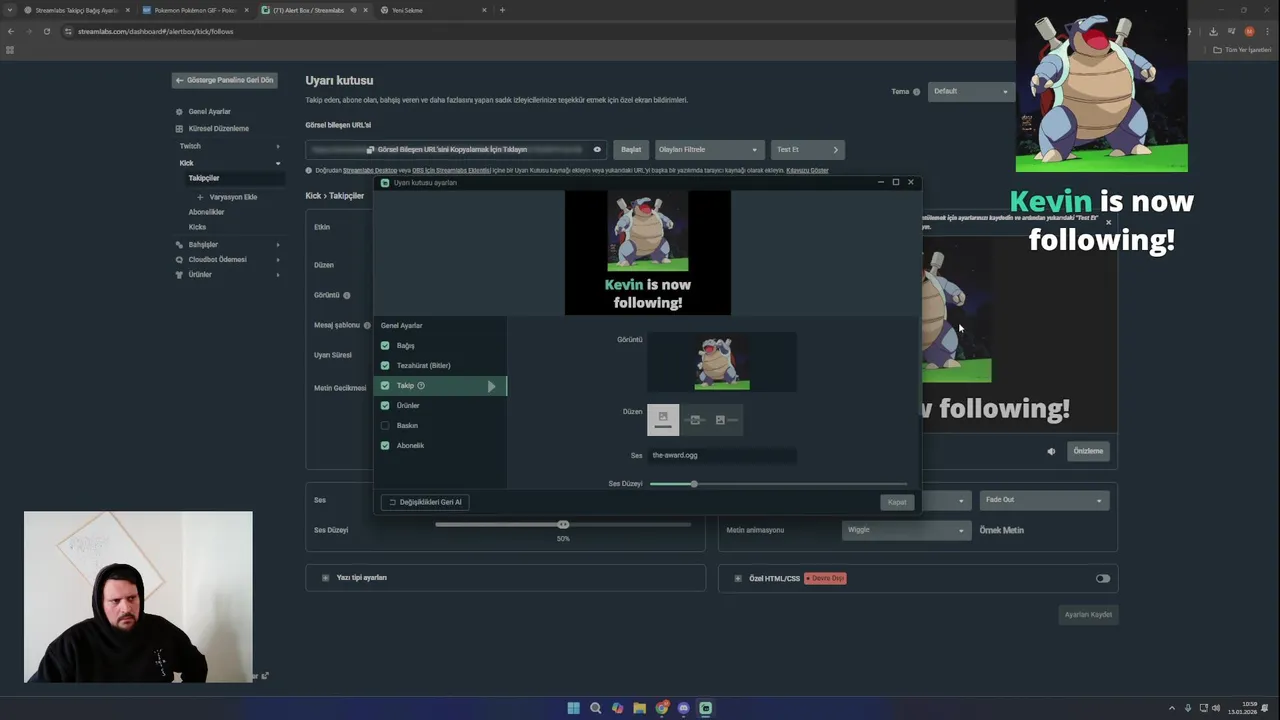Toggle the Tezahürat (Bitler) checkbox
The width and height of the screenshot is (1280, 720).
click(x=385, y=366)
